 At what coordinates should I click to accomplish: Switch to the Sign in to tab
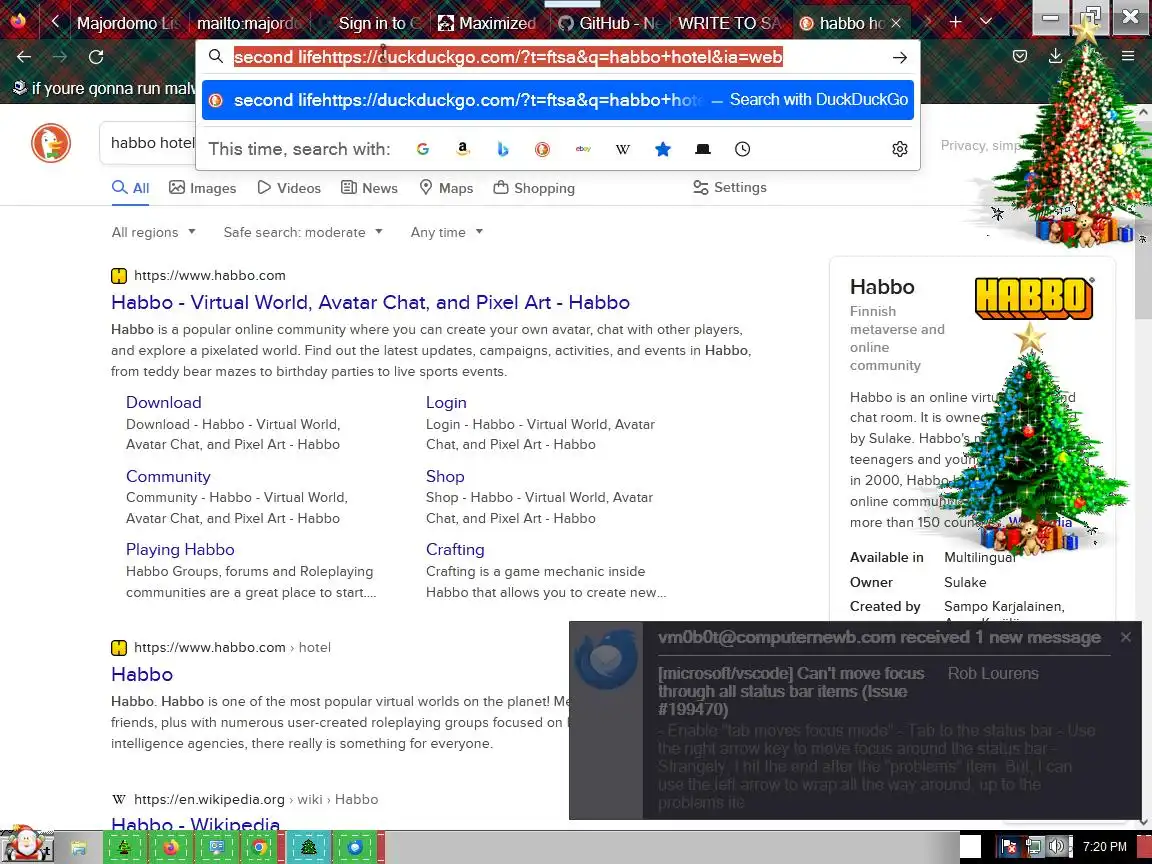coord(371,24)
